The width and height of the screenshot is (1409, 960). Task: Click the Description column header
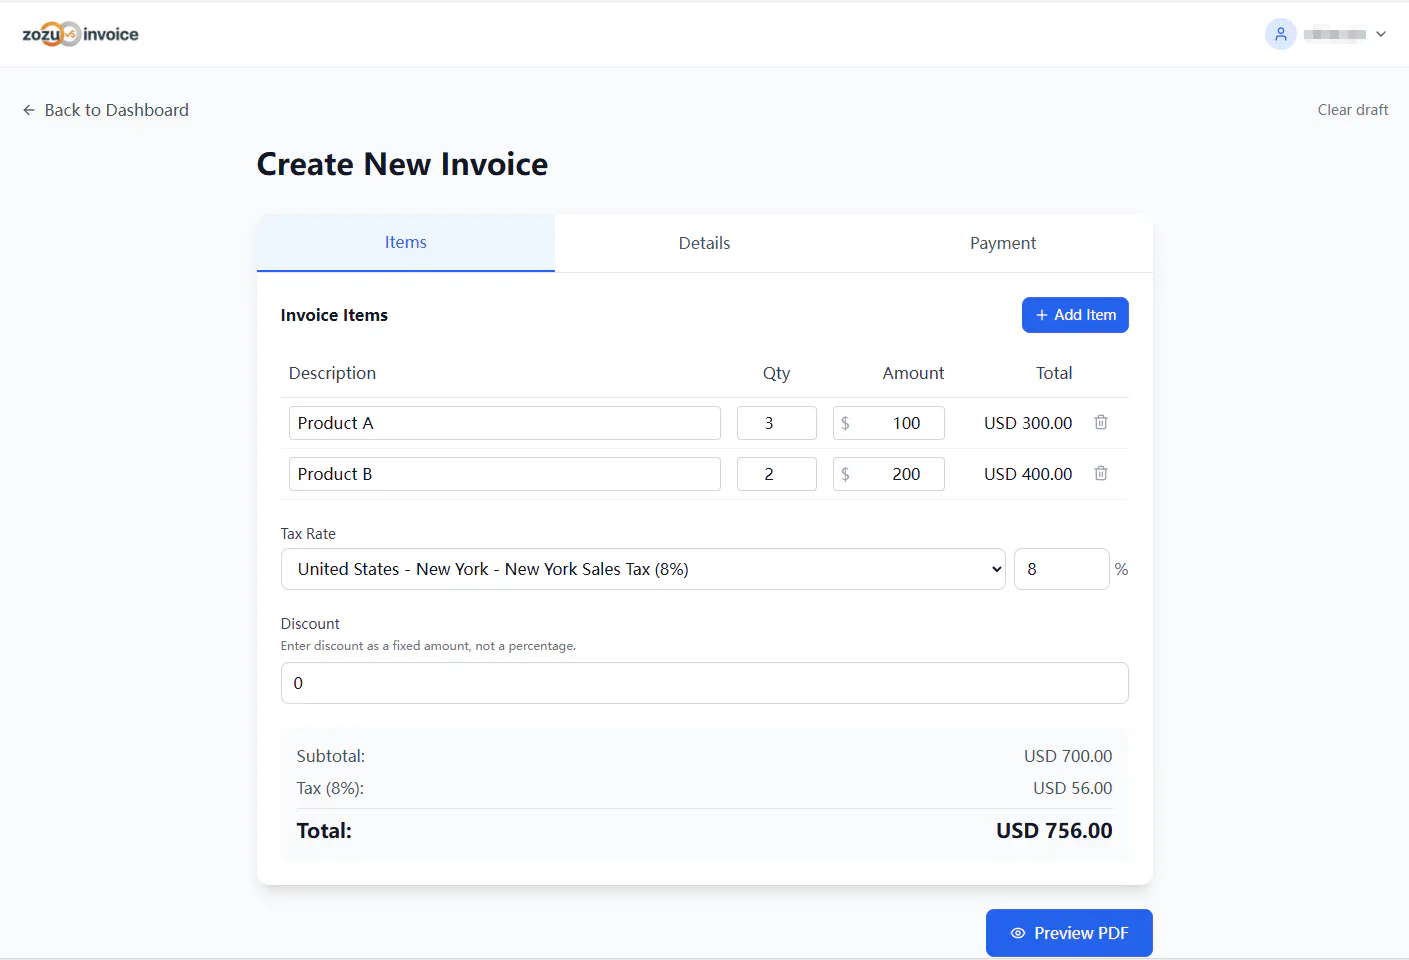pyautogui.click(x=332, y=373)
